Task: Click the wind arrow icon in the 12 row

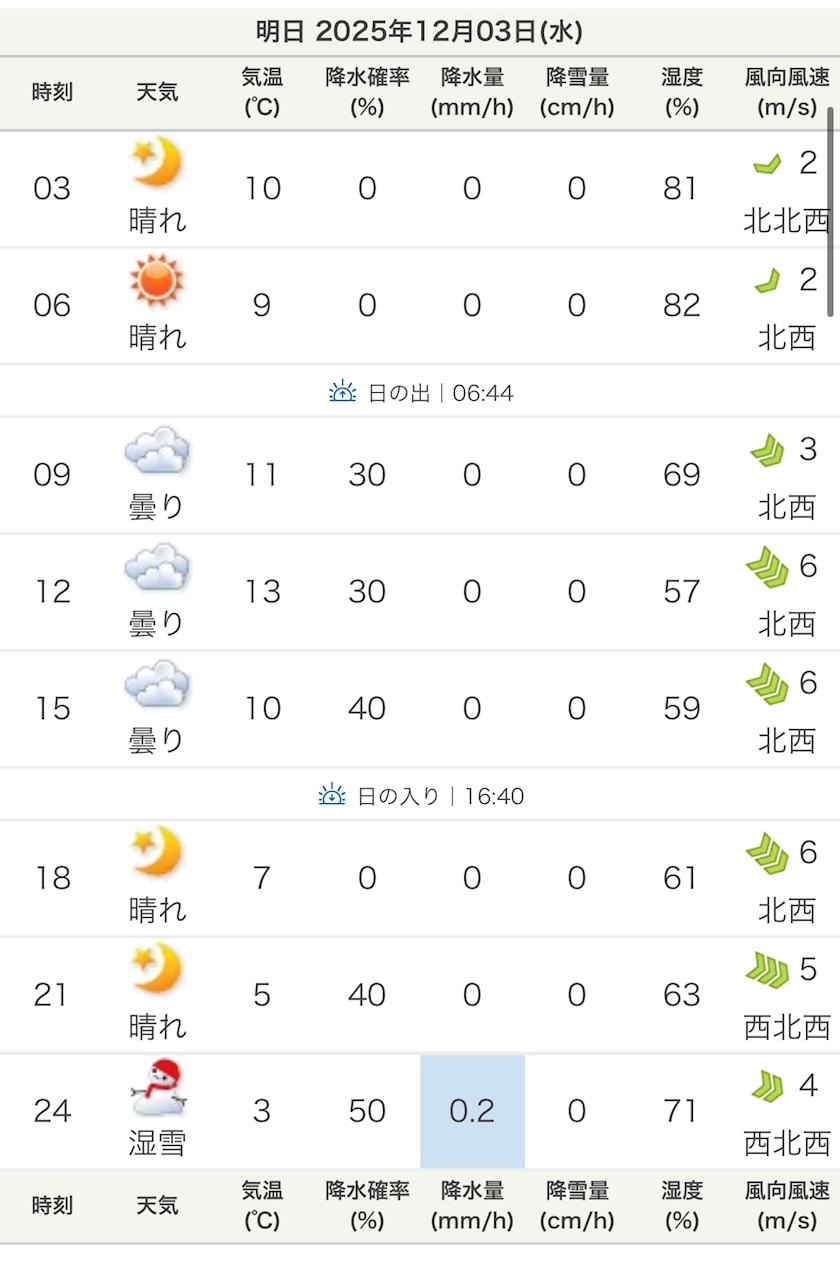Action: [767, 568]
